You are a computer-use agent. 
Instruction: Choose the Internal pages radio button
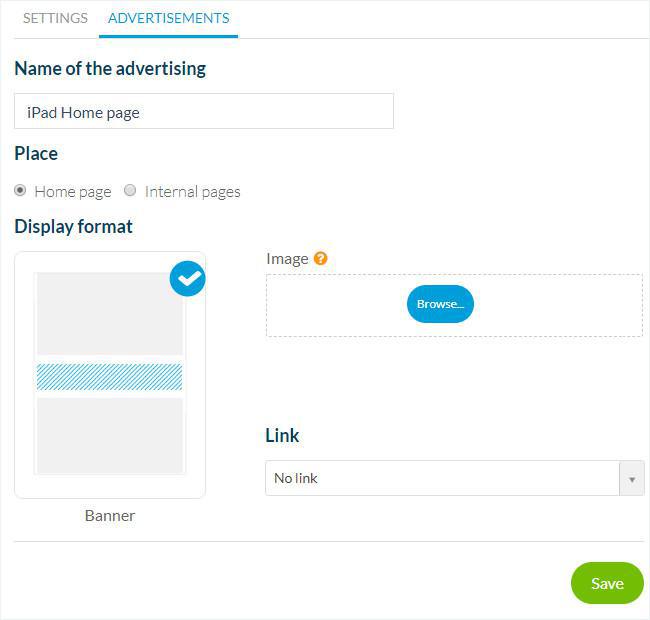click(130, 191)
